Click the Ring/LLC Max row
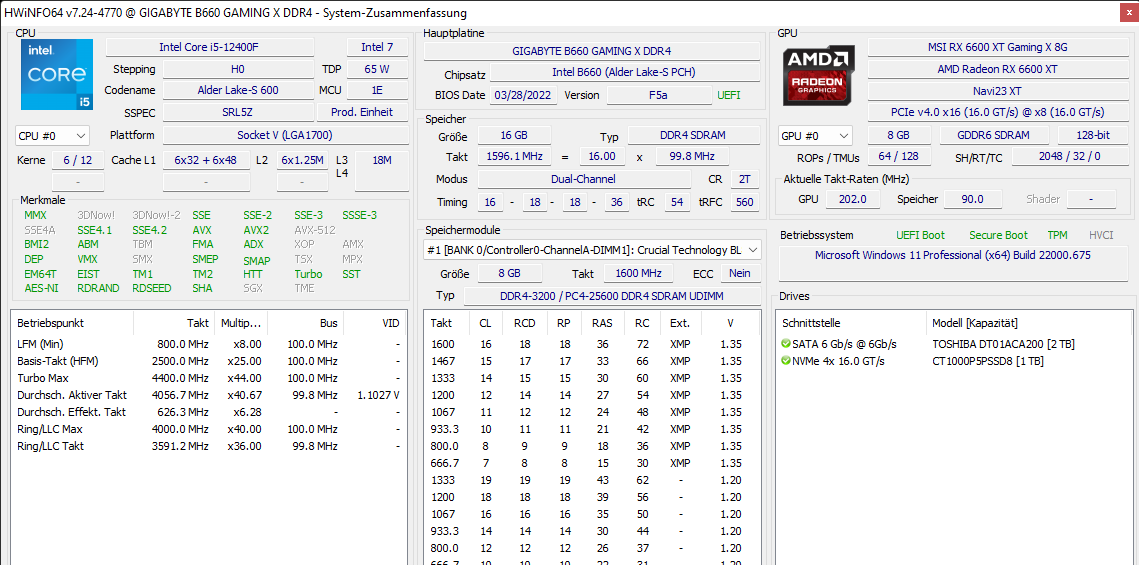Viewport: 1139px width, 565px height. [208, 429]
